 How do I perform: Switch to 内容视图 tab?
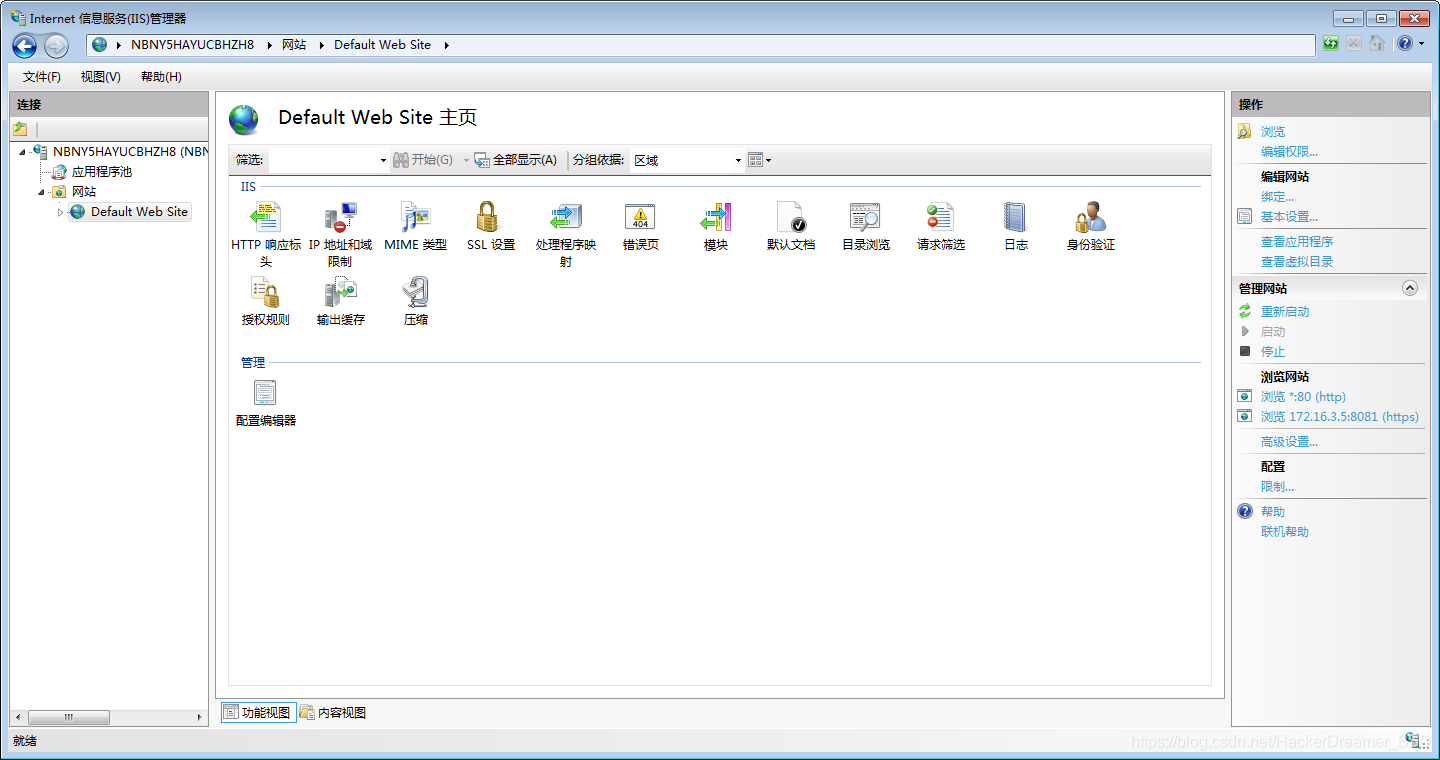click(x=333, y=713)
